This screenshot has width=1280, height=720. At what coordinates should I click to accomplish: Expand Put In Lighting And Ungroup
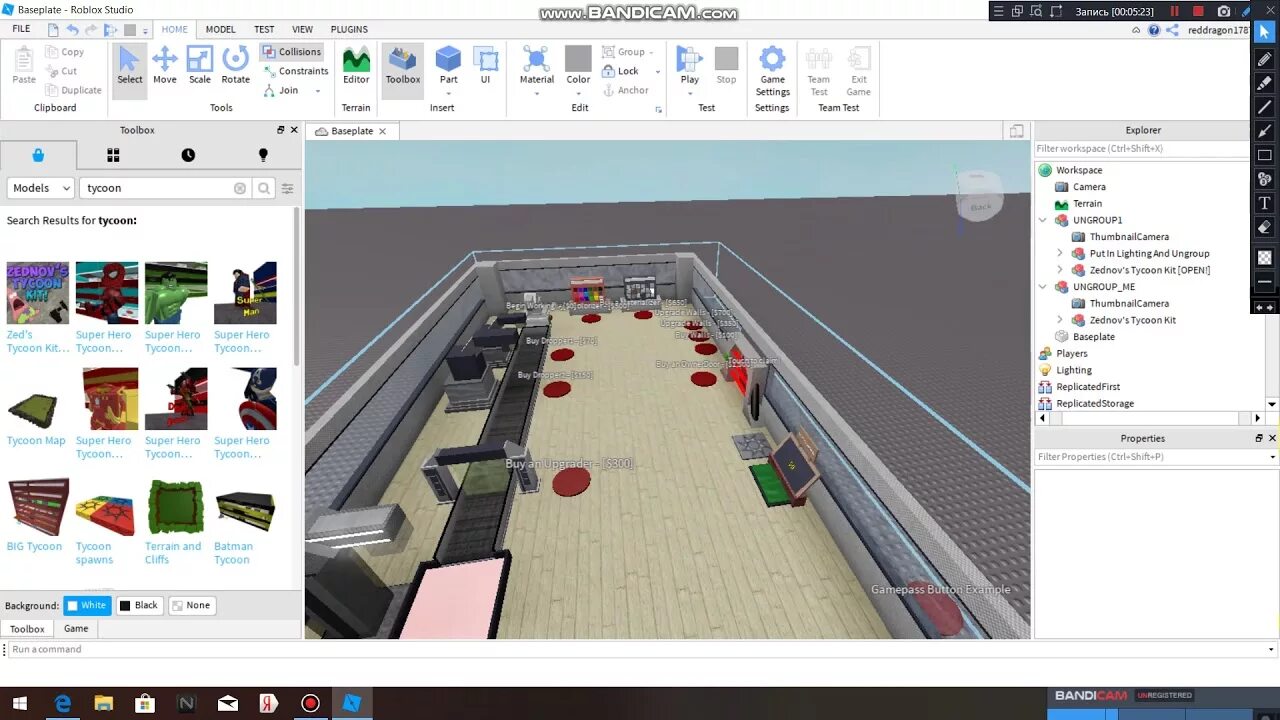1060,254
